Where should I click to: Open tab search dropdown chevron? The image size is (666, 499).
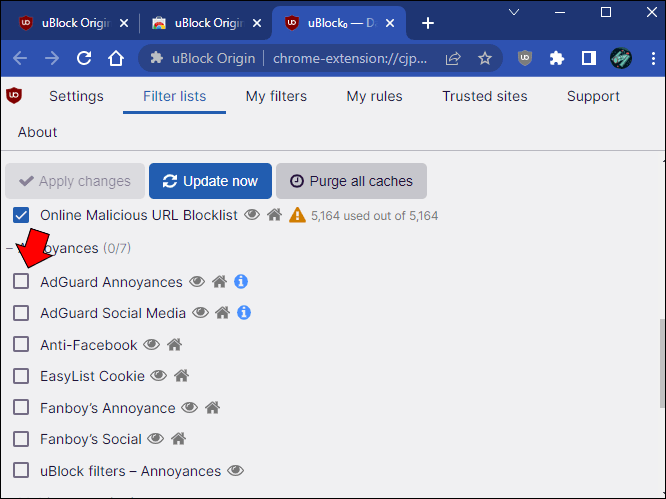(514, 12)
